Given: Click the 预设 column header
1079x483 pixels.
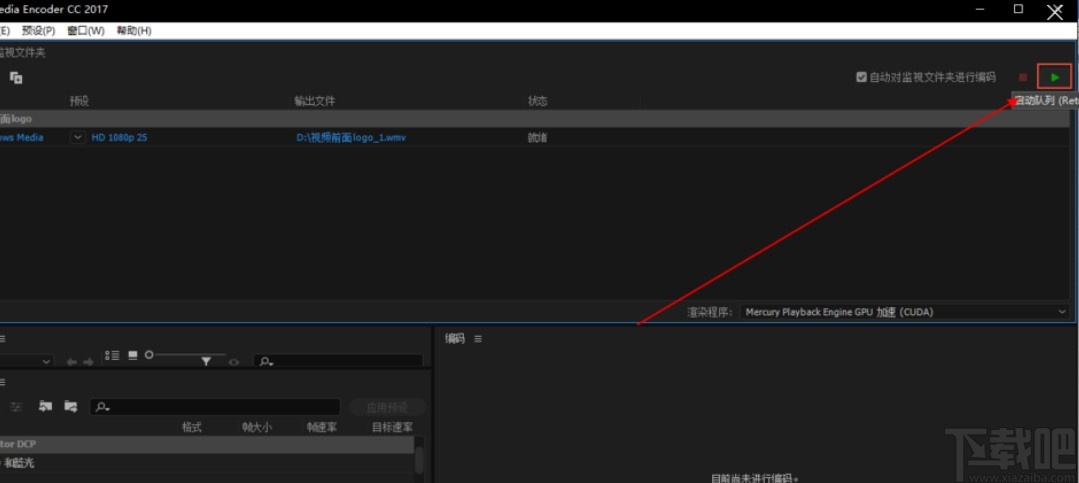Looking at the screenshot, I should tap(79, 101).
